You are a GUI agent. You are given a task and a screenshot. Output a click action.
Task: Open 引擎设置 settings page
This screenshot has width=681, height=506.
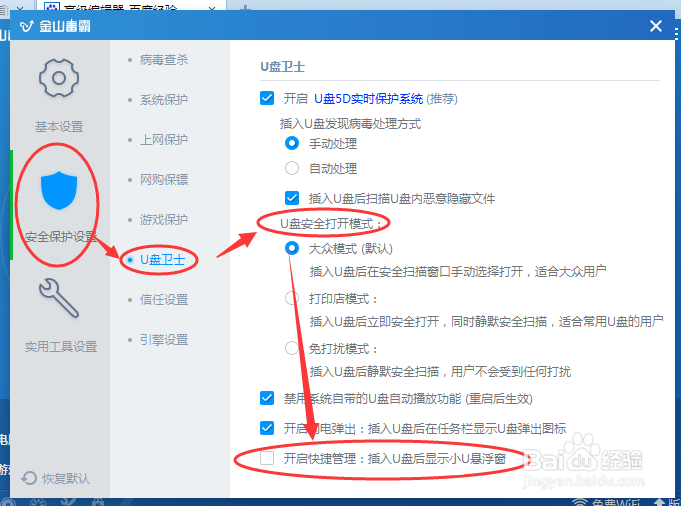click(164, 340)
